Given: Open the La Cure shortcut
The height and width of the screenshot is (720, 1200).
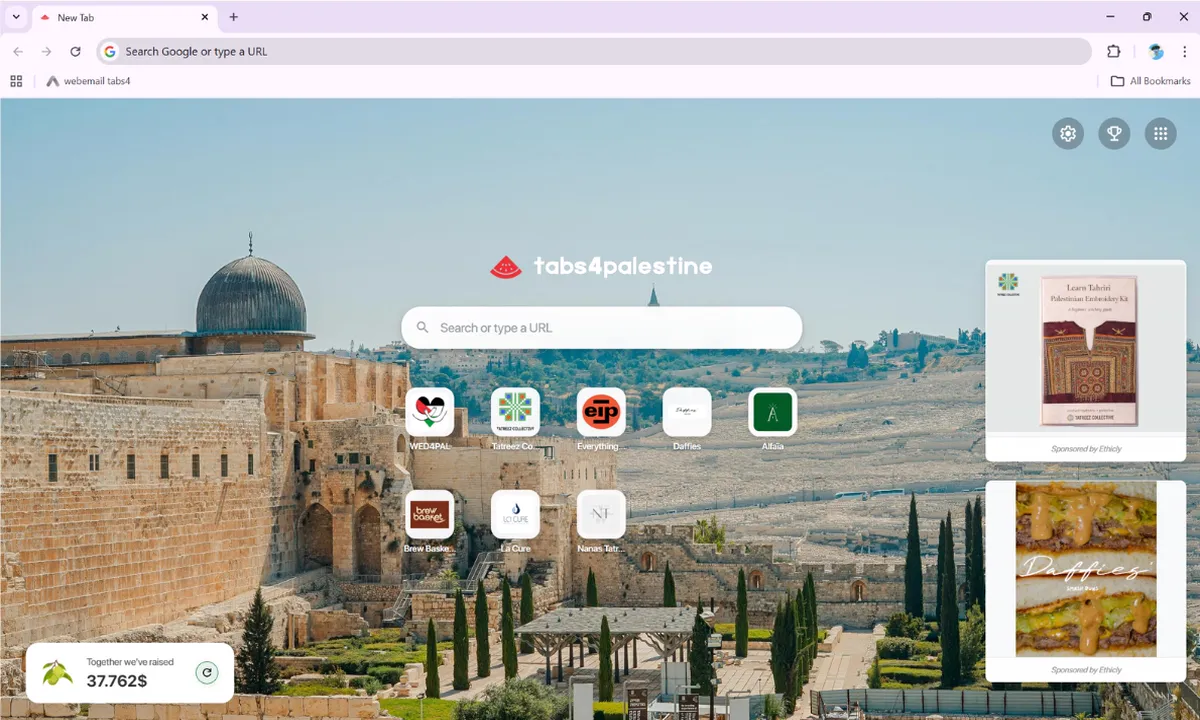Looking at the screenshot, I should 515,515.
